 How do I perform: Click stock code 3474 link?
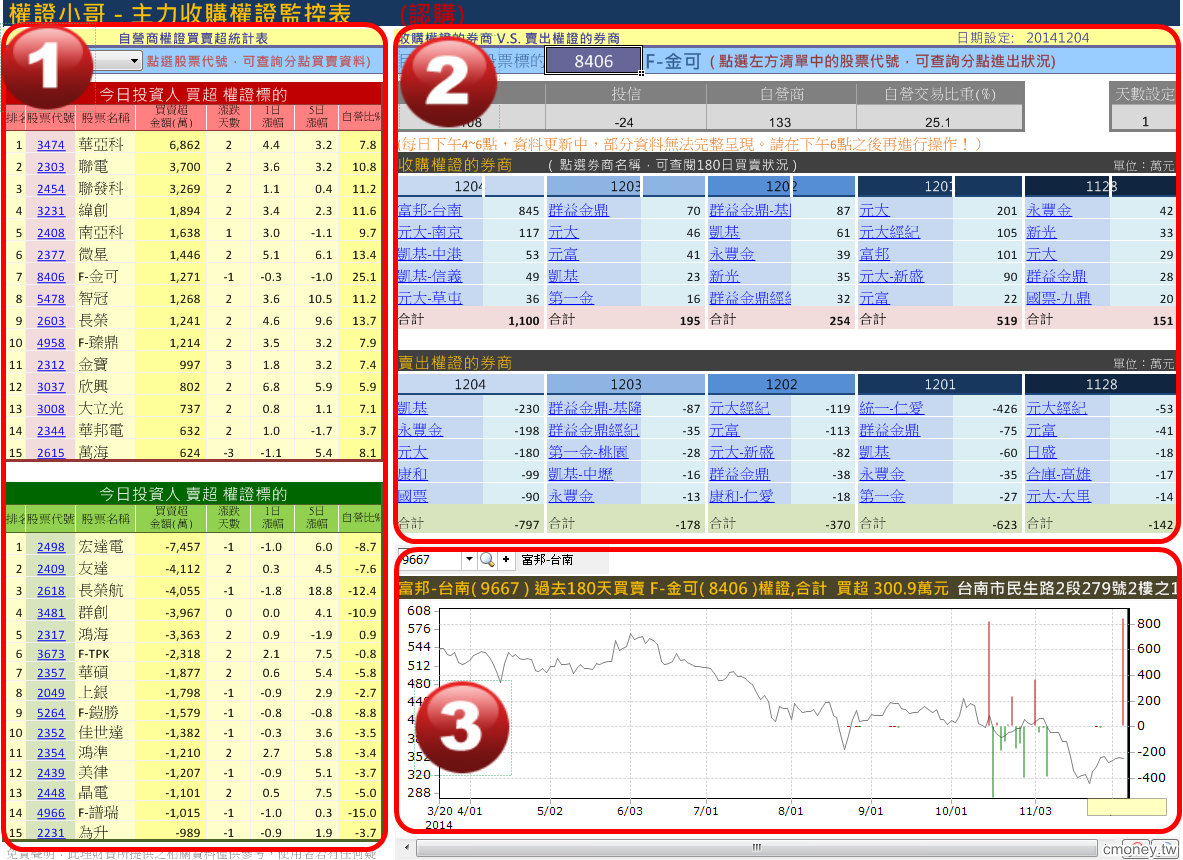[x=51, y=145]
